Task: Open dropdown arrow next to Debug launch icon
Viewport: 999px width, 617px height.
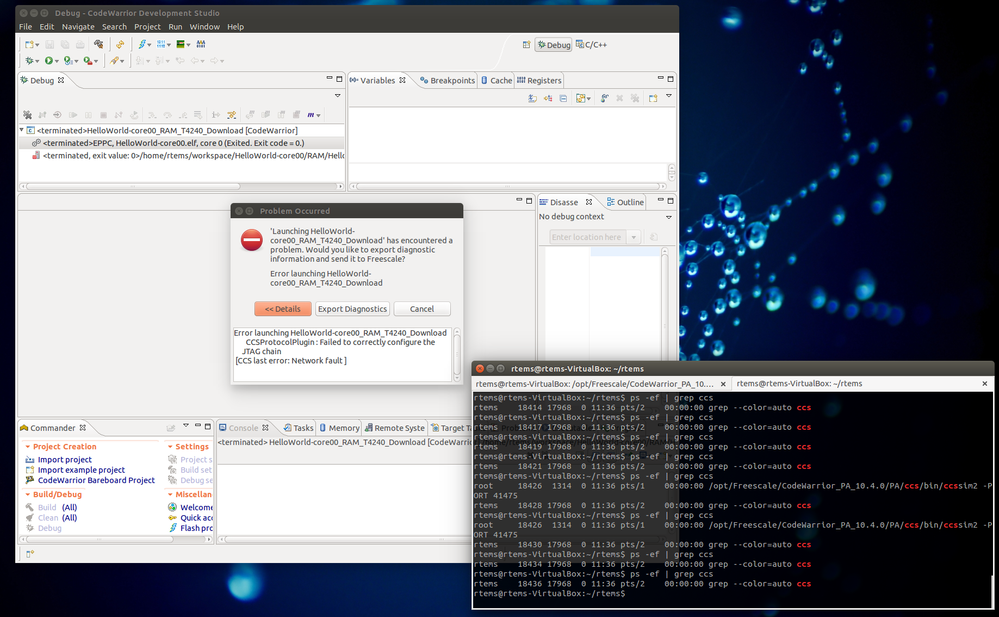Action: [x=37, y=62]
